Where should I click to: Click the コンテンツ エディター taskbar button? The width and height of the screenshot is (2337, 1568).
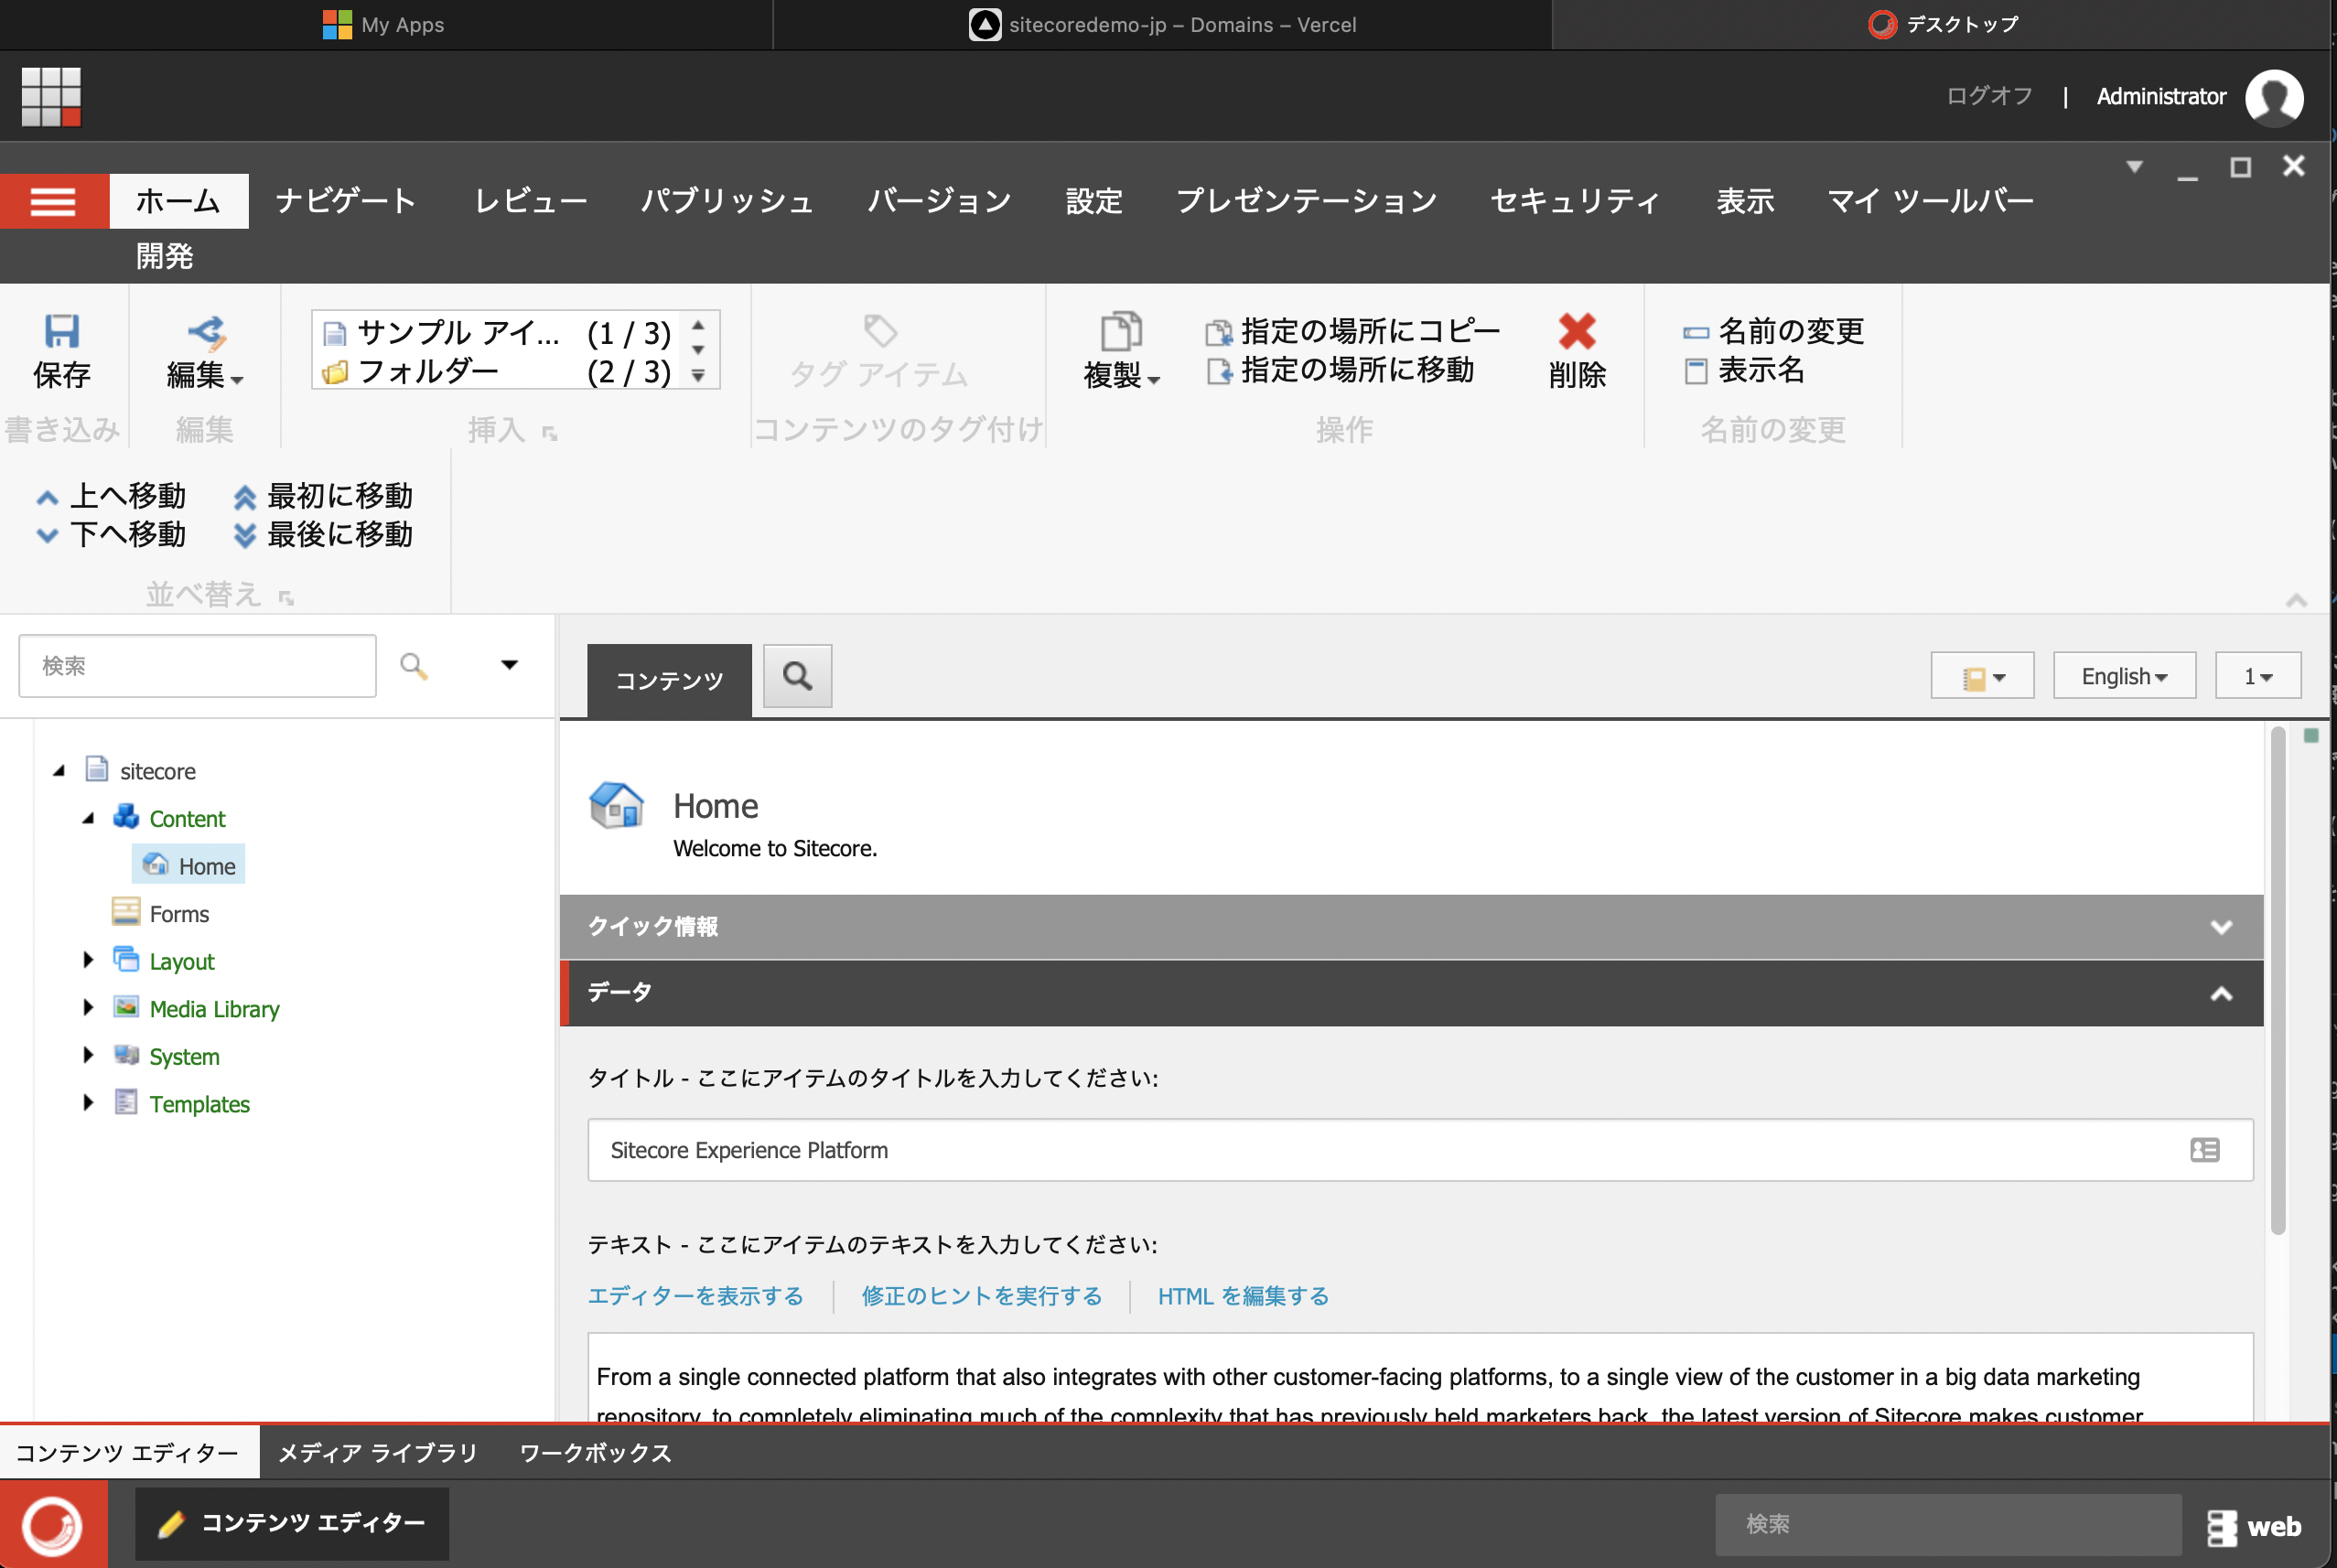click(292, 1523)
